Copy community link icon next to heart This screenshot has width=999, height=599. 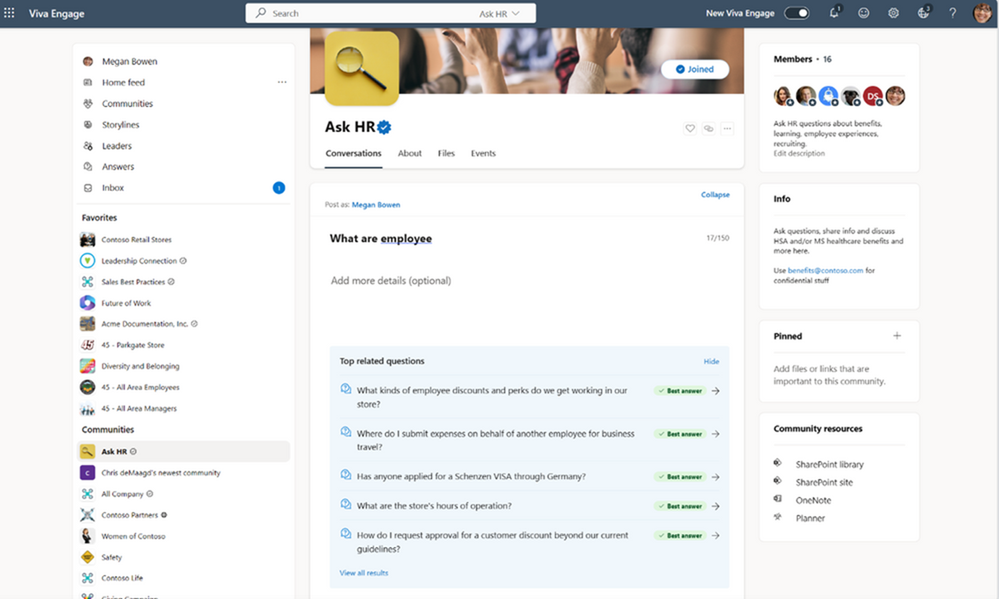click(708, 129)
